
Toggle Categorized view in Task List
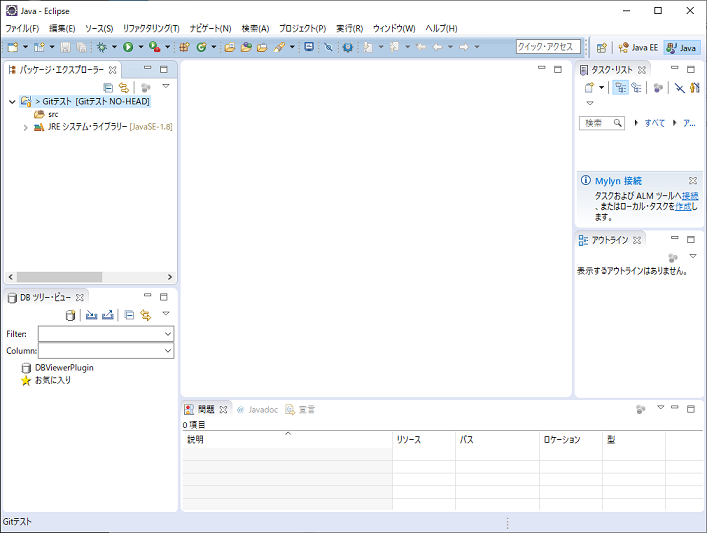coord(620,87)
